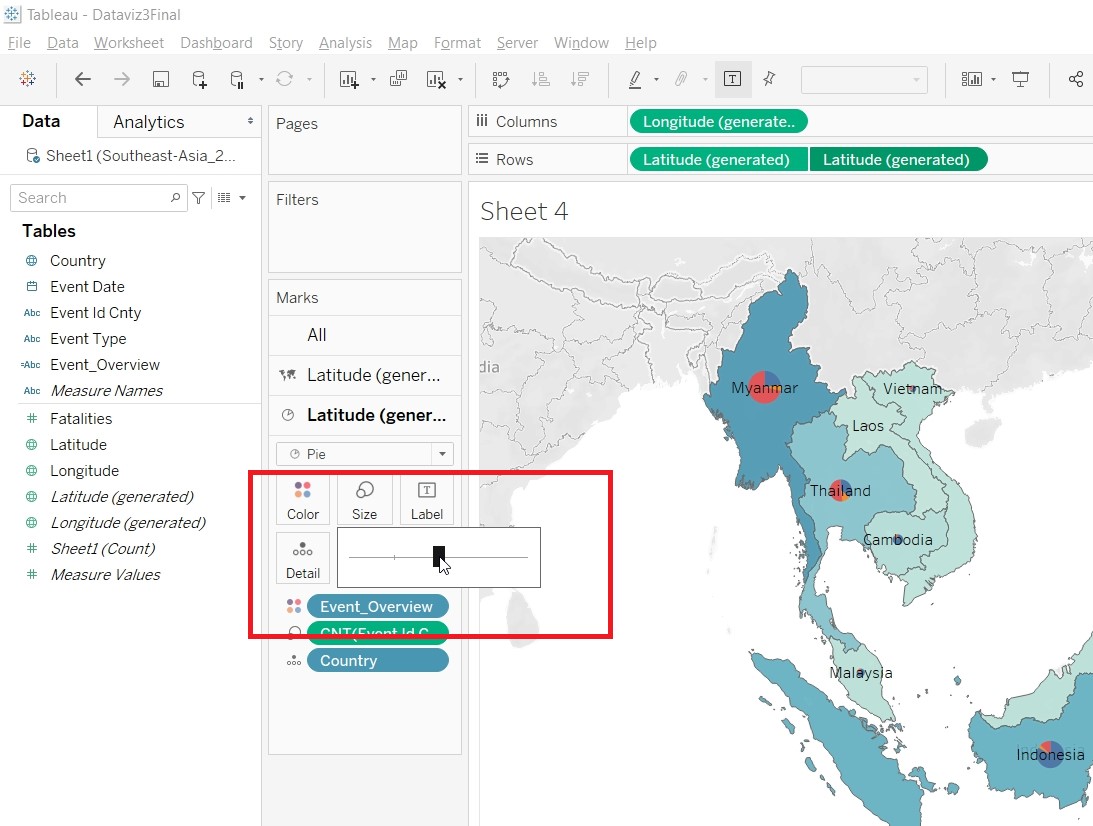This screenshot has width=1093, height=826.
Task: Click the Save workbook toolbar icon
Action: 160,80
